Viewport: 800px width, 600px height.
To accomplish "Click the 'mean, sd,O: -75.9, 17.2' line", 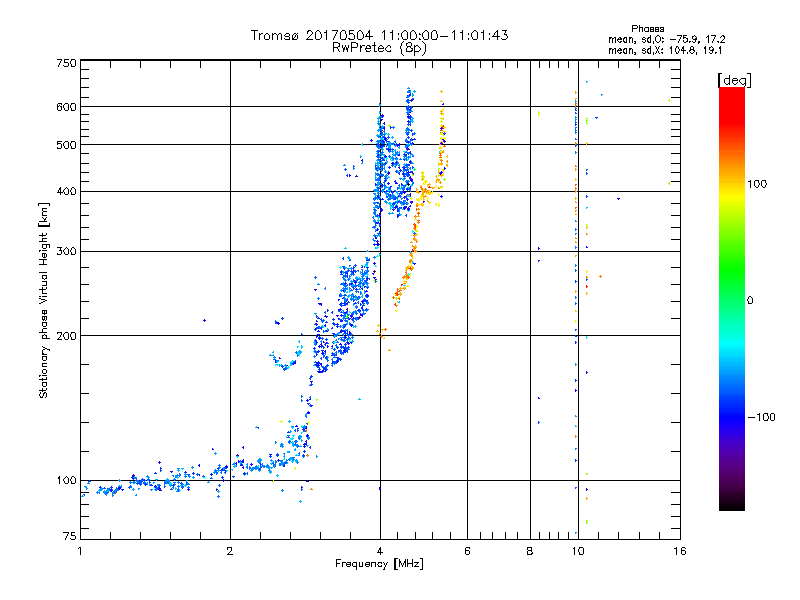I will tap(666, 39).
